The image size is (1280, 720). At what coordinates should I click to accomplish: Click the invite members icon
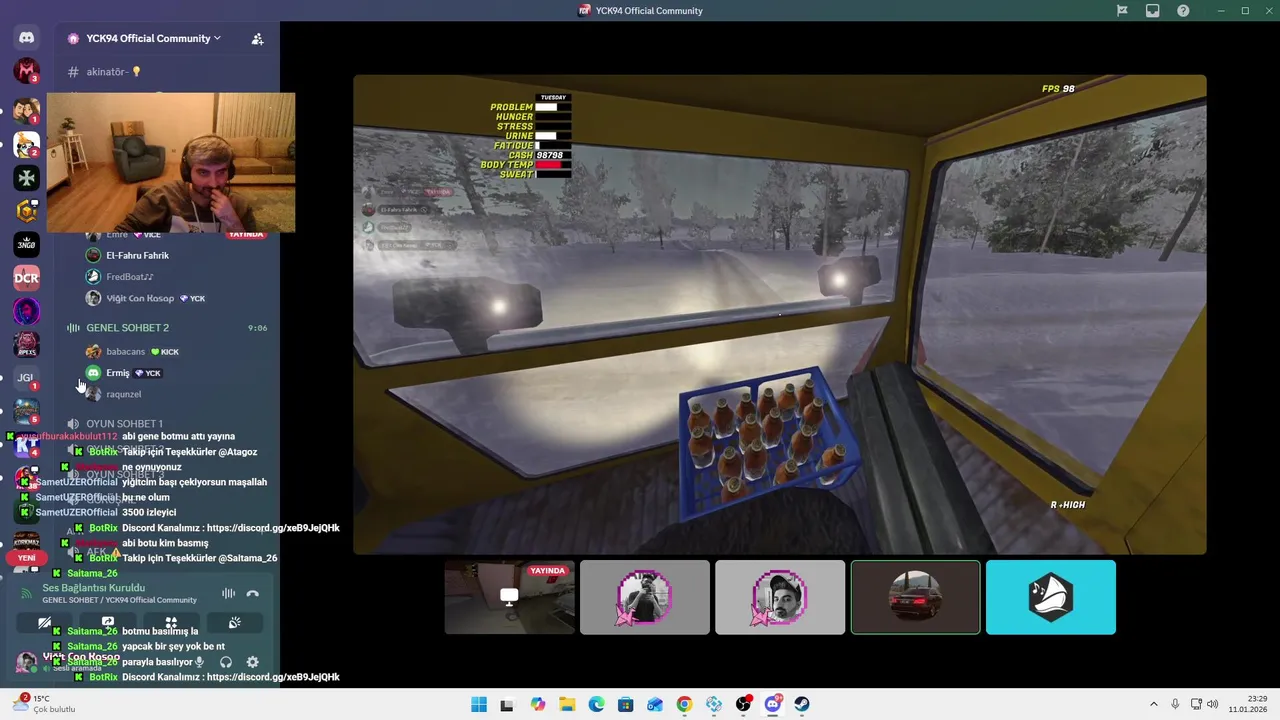coord(257,39)
